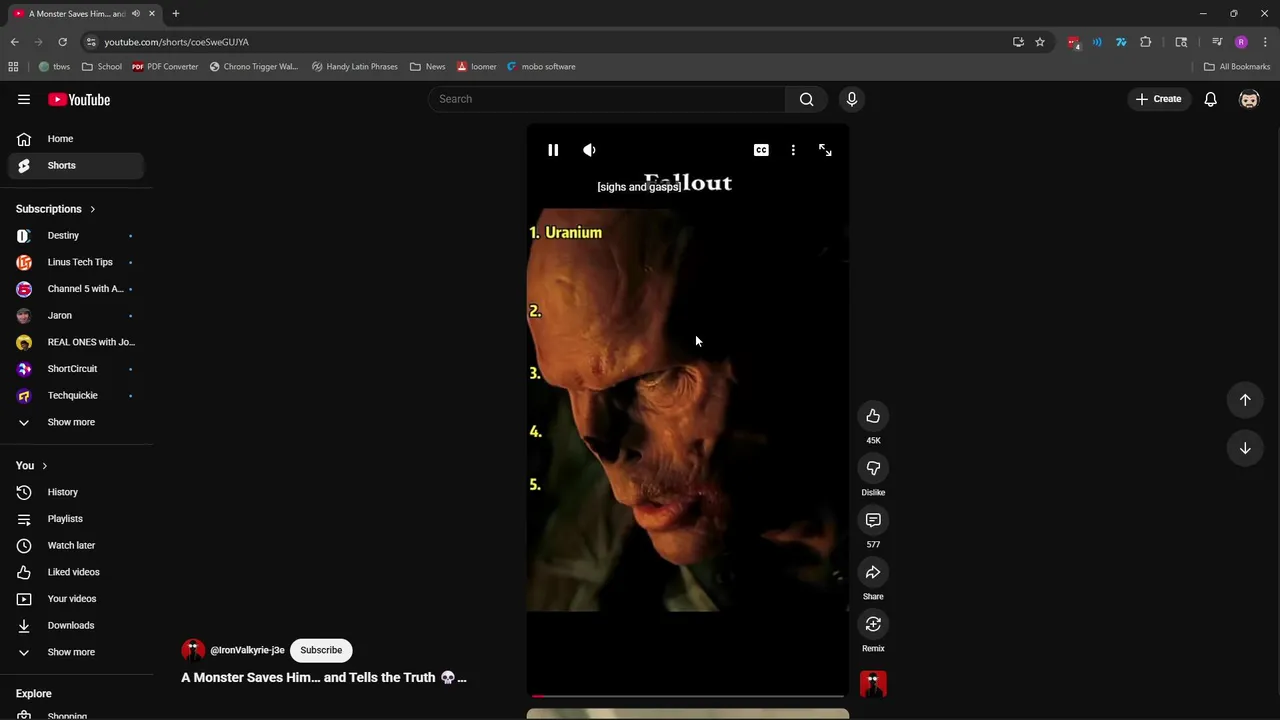Viewport: 1280px width, 720px height.
Task: Open the 7TV extension icon
Action: point(1121,42)
